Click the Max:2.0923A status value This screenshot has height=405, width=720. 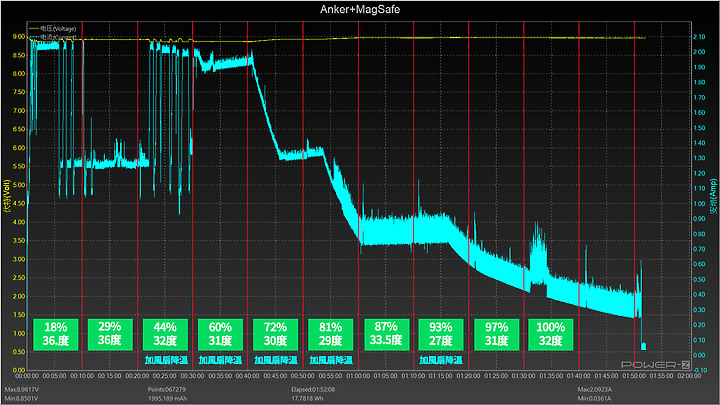pos(595,389)
